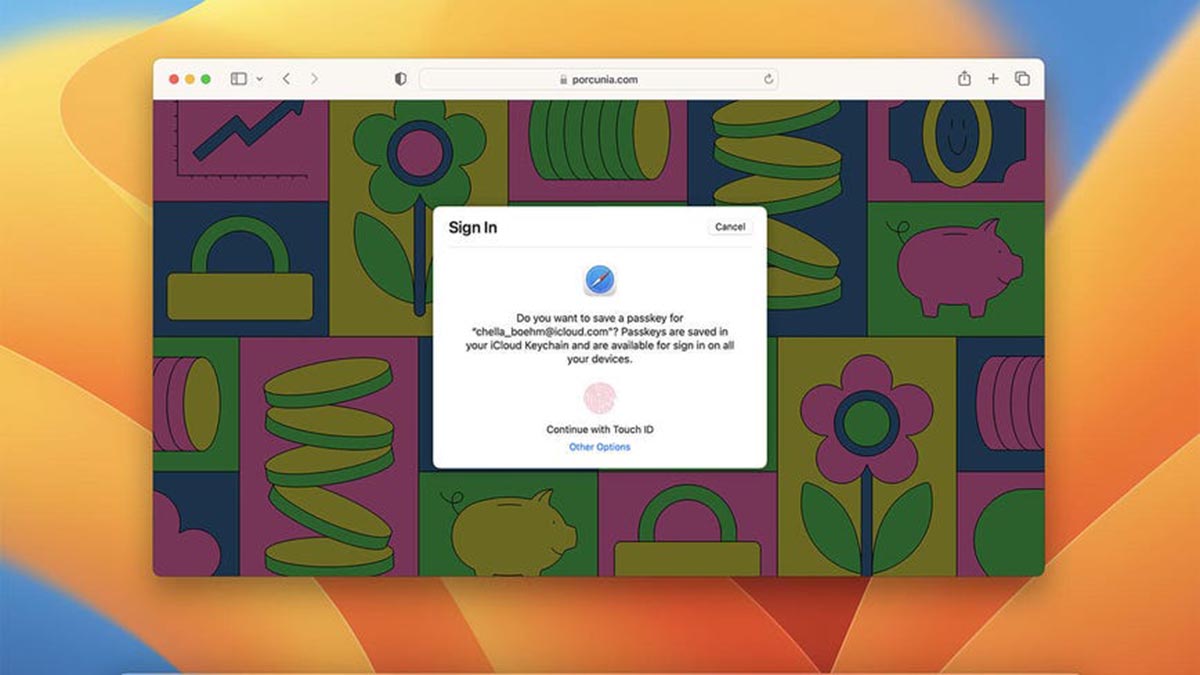The width and height of the screenshot is (1200, 675).
Task: Show tab overview icon
Action: click(1022, 79)
